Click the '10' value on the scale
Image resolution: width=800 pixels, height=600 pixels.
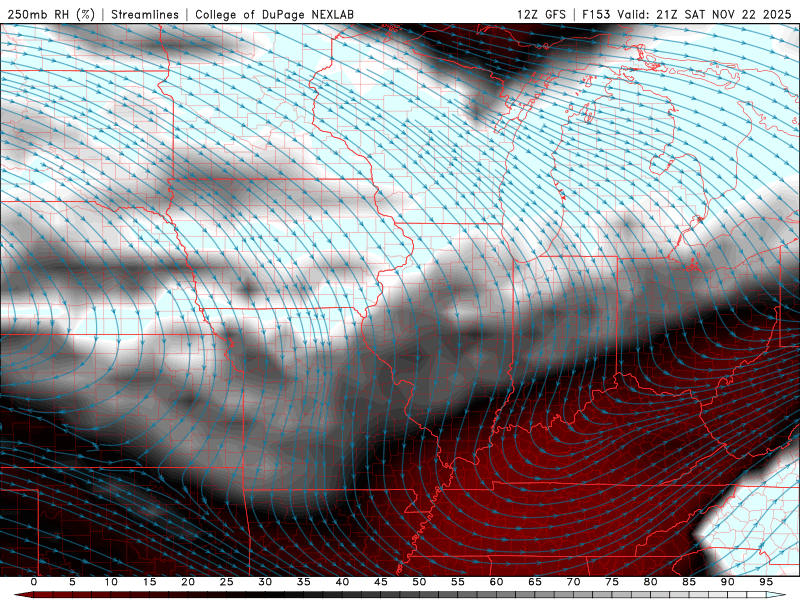[111, 582]
